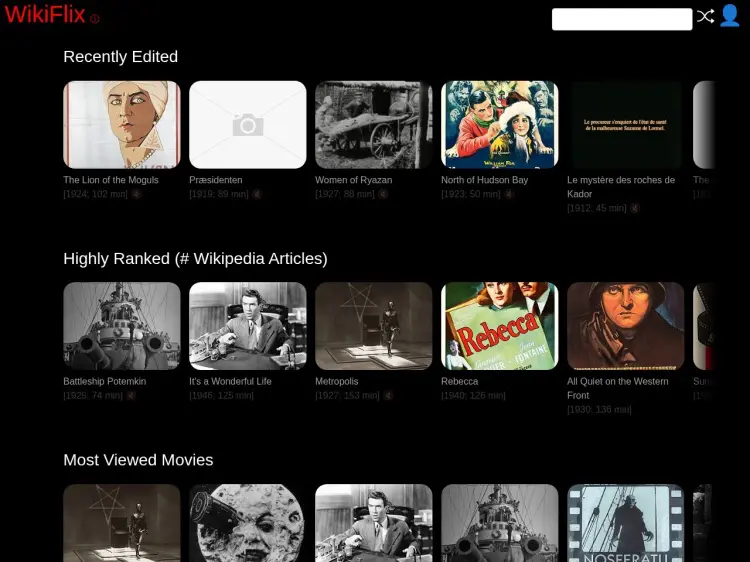750x562 pixels.
Task: Click the '[1927; 88 min]' metadata text
Action: point(345,194)
